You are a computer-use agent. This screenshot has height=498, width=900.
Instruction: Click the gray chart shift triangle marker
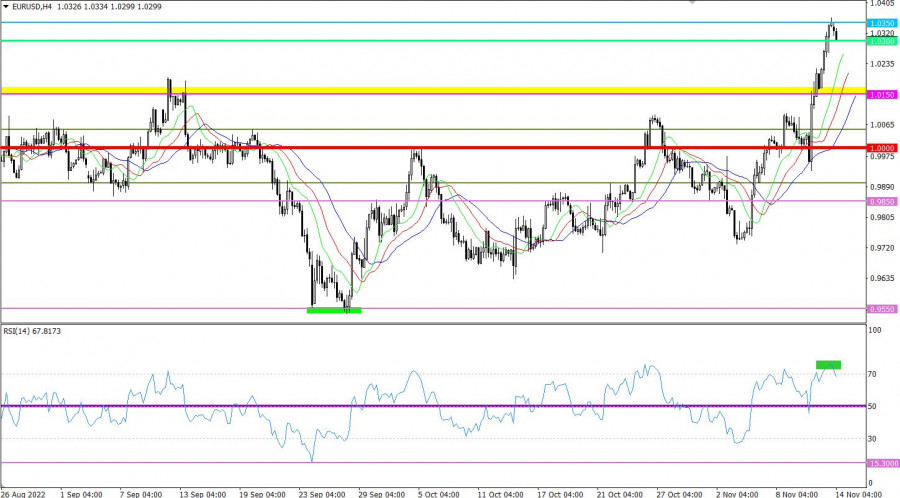(x=692, y=3)
